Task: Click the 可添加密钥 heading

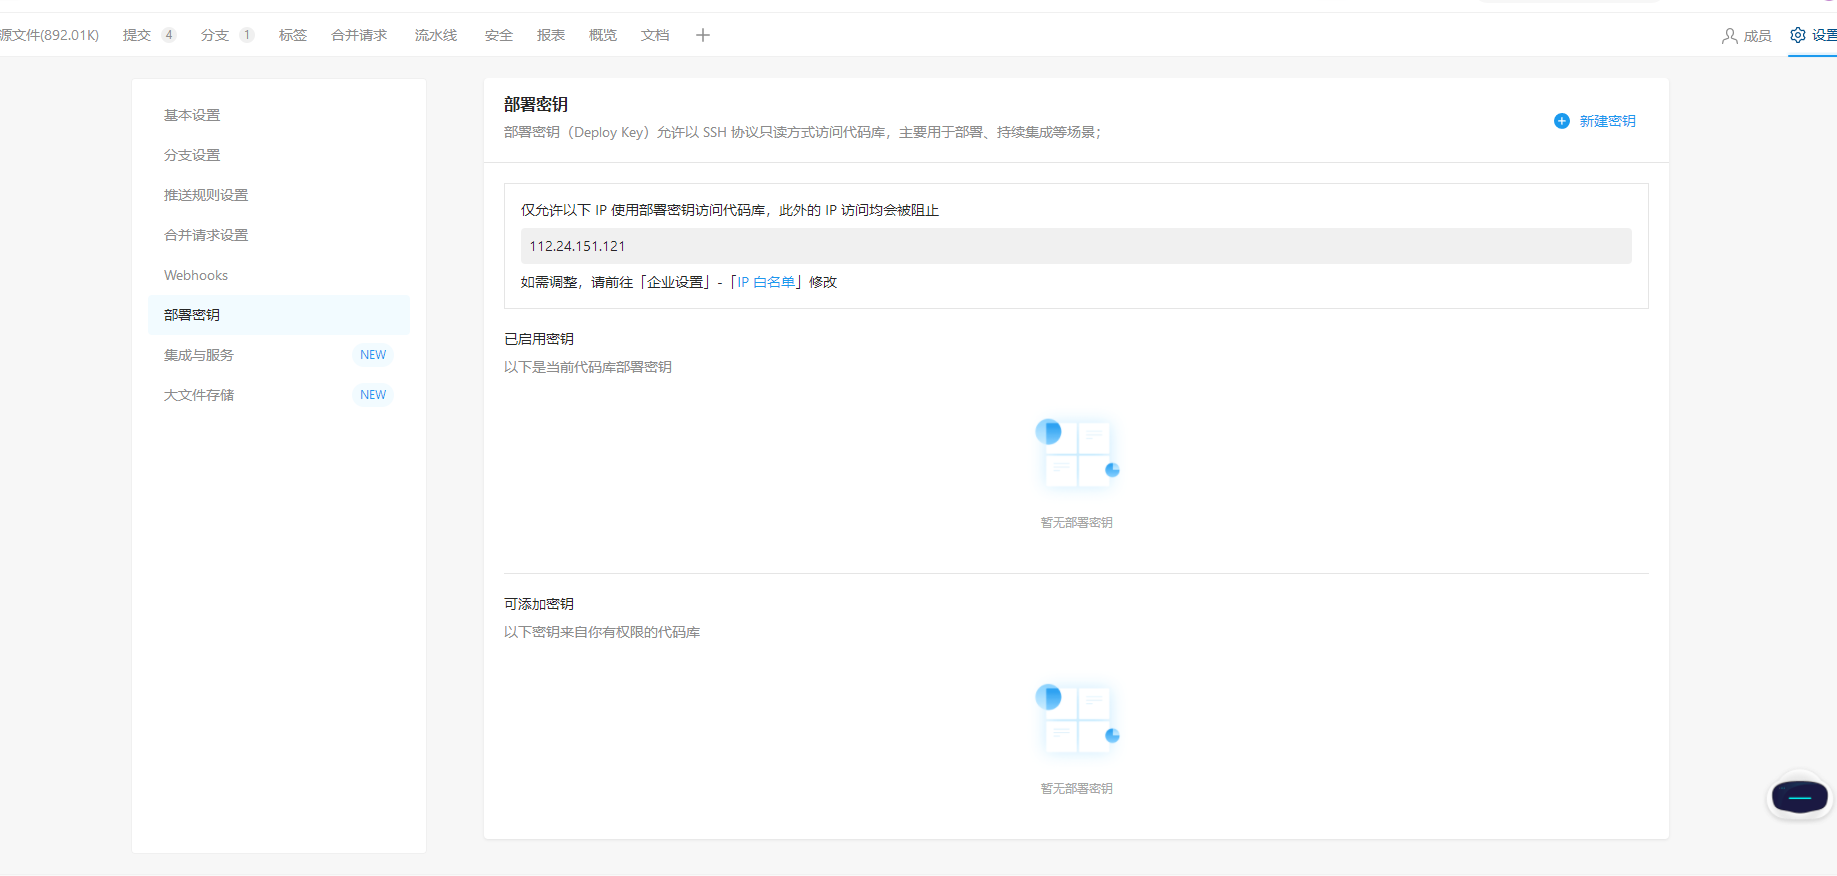Action: 539,604
